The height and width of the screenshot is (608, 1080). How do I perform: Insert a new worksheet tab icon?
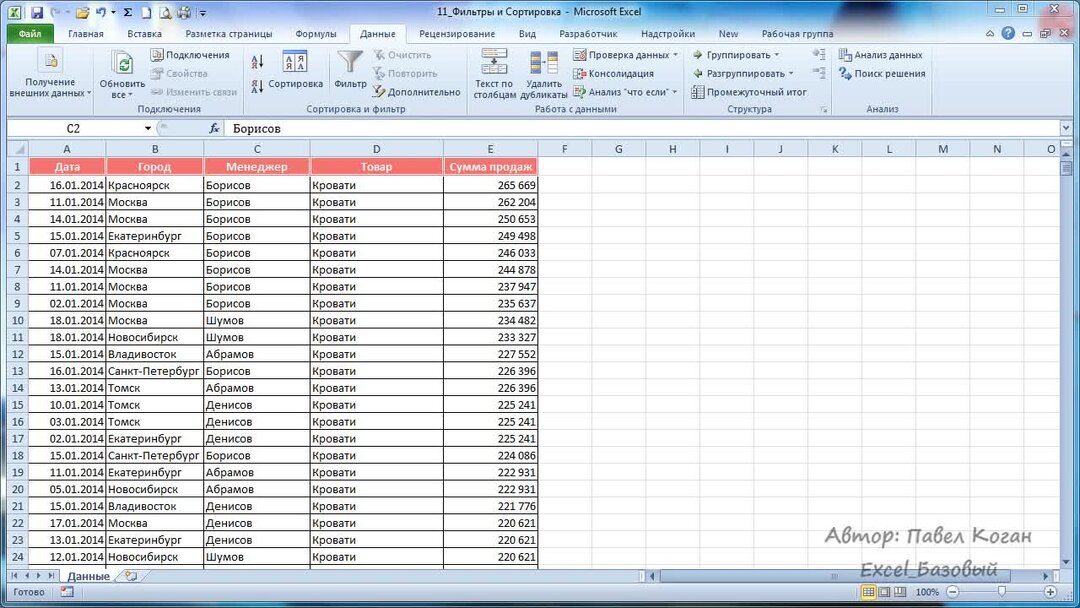pos(130,576)
